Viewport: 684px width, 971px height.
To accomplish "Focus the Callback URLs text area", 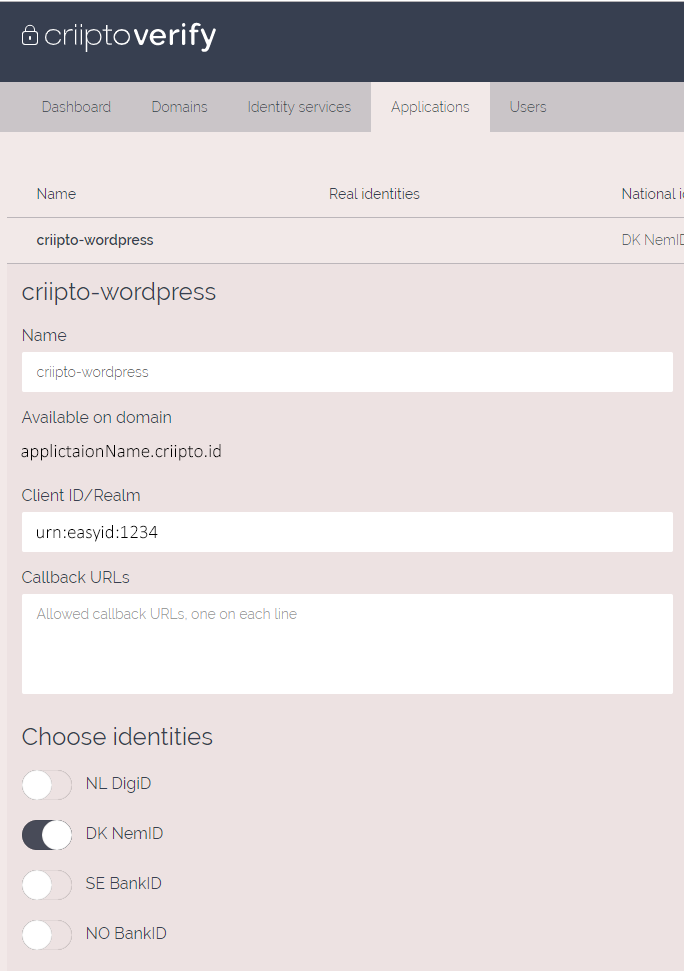I will (347, 644).
